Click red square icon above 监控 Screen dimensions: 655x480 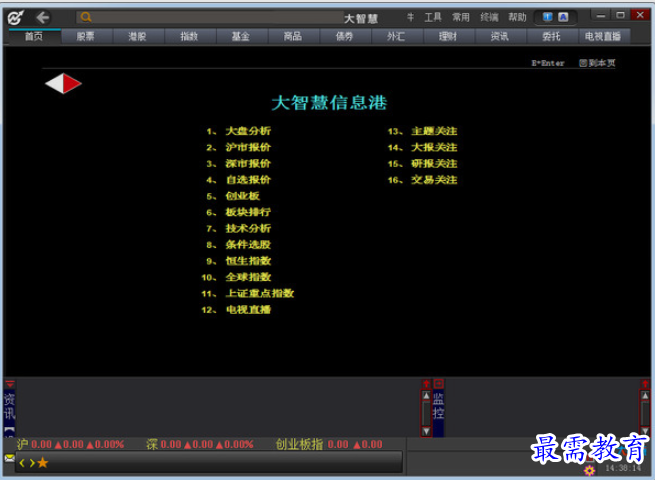coord(438,383)
